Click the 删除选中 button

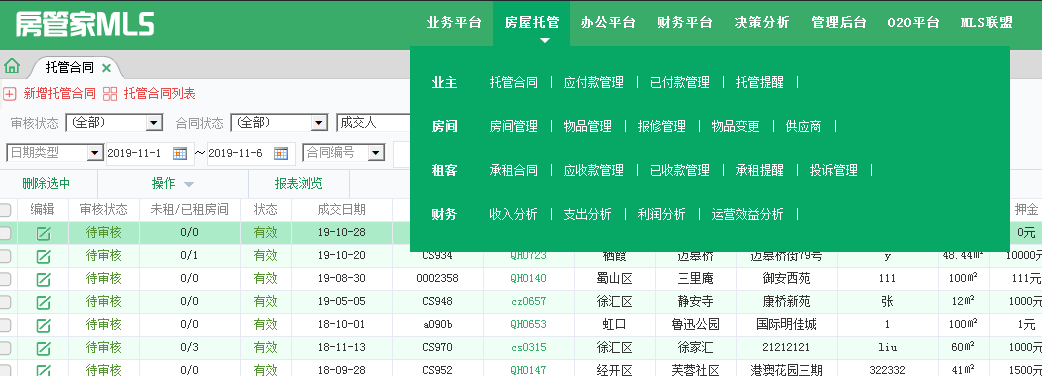click(46, 183)
